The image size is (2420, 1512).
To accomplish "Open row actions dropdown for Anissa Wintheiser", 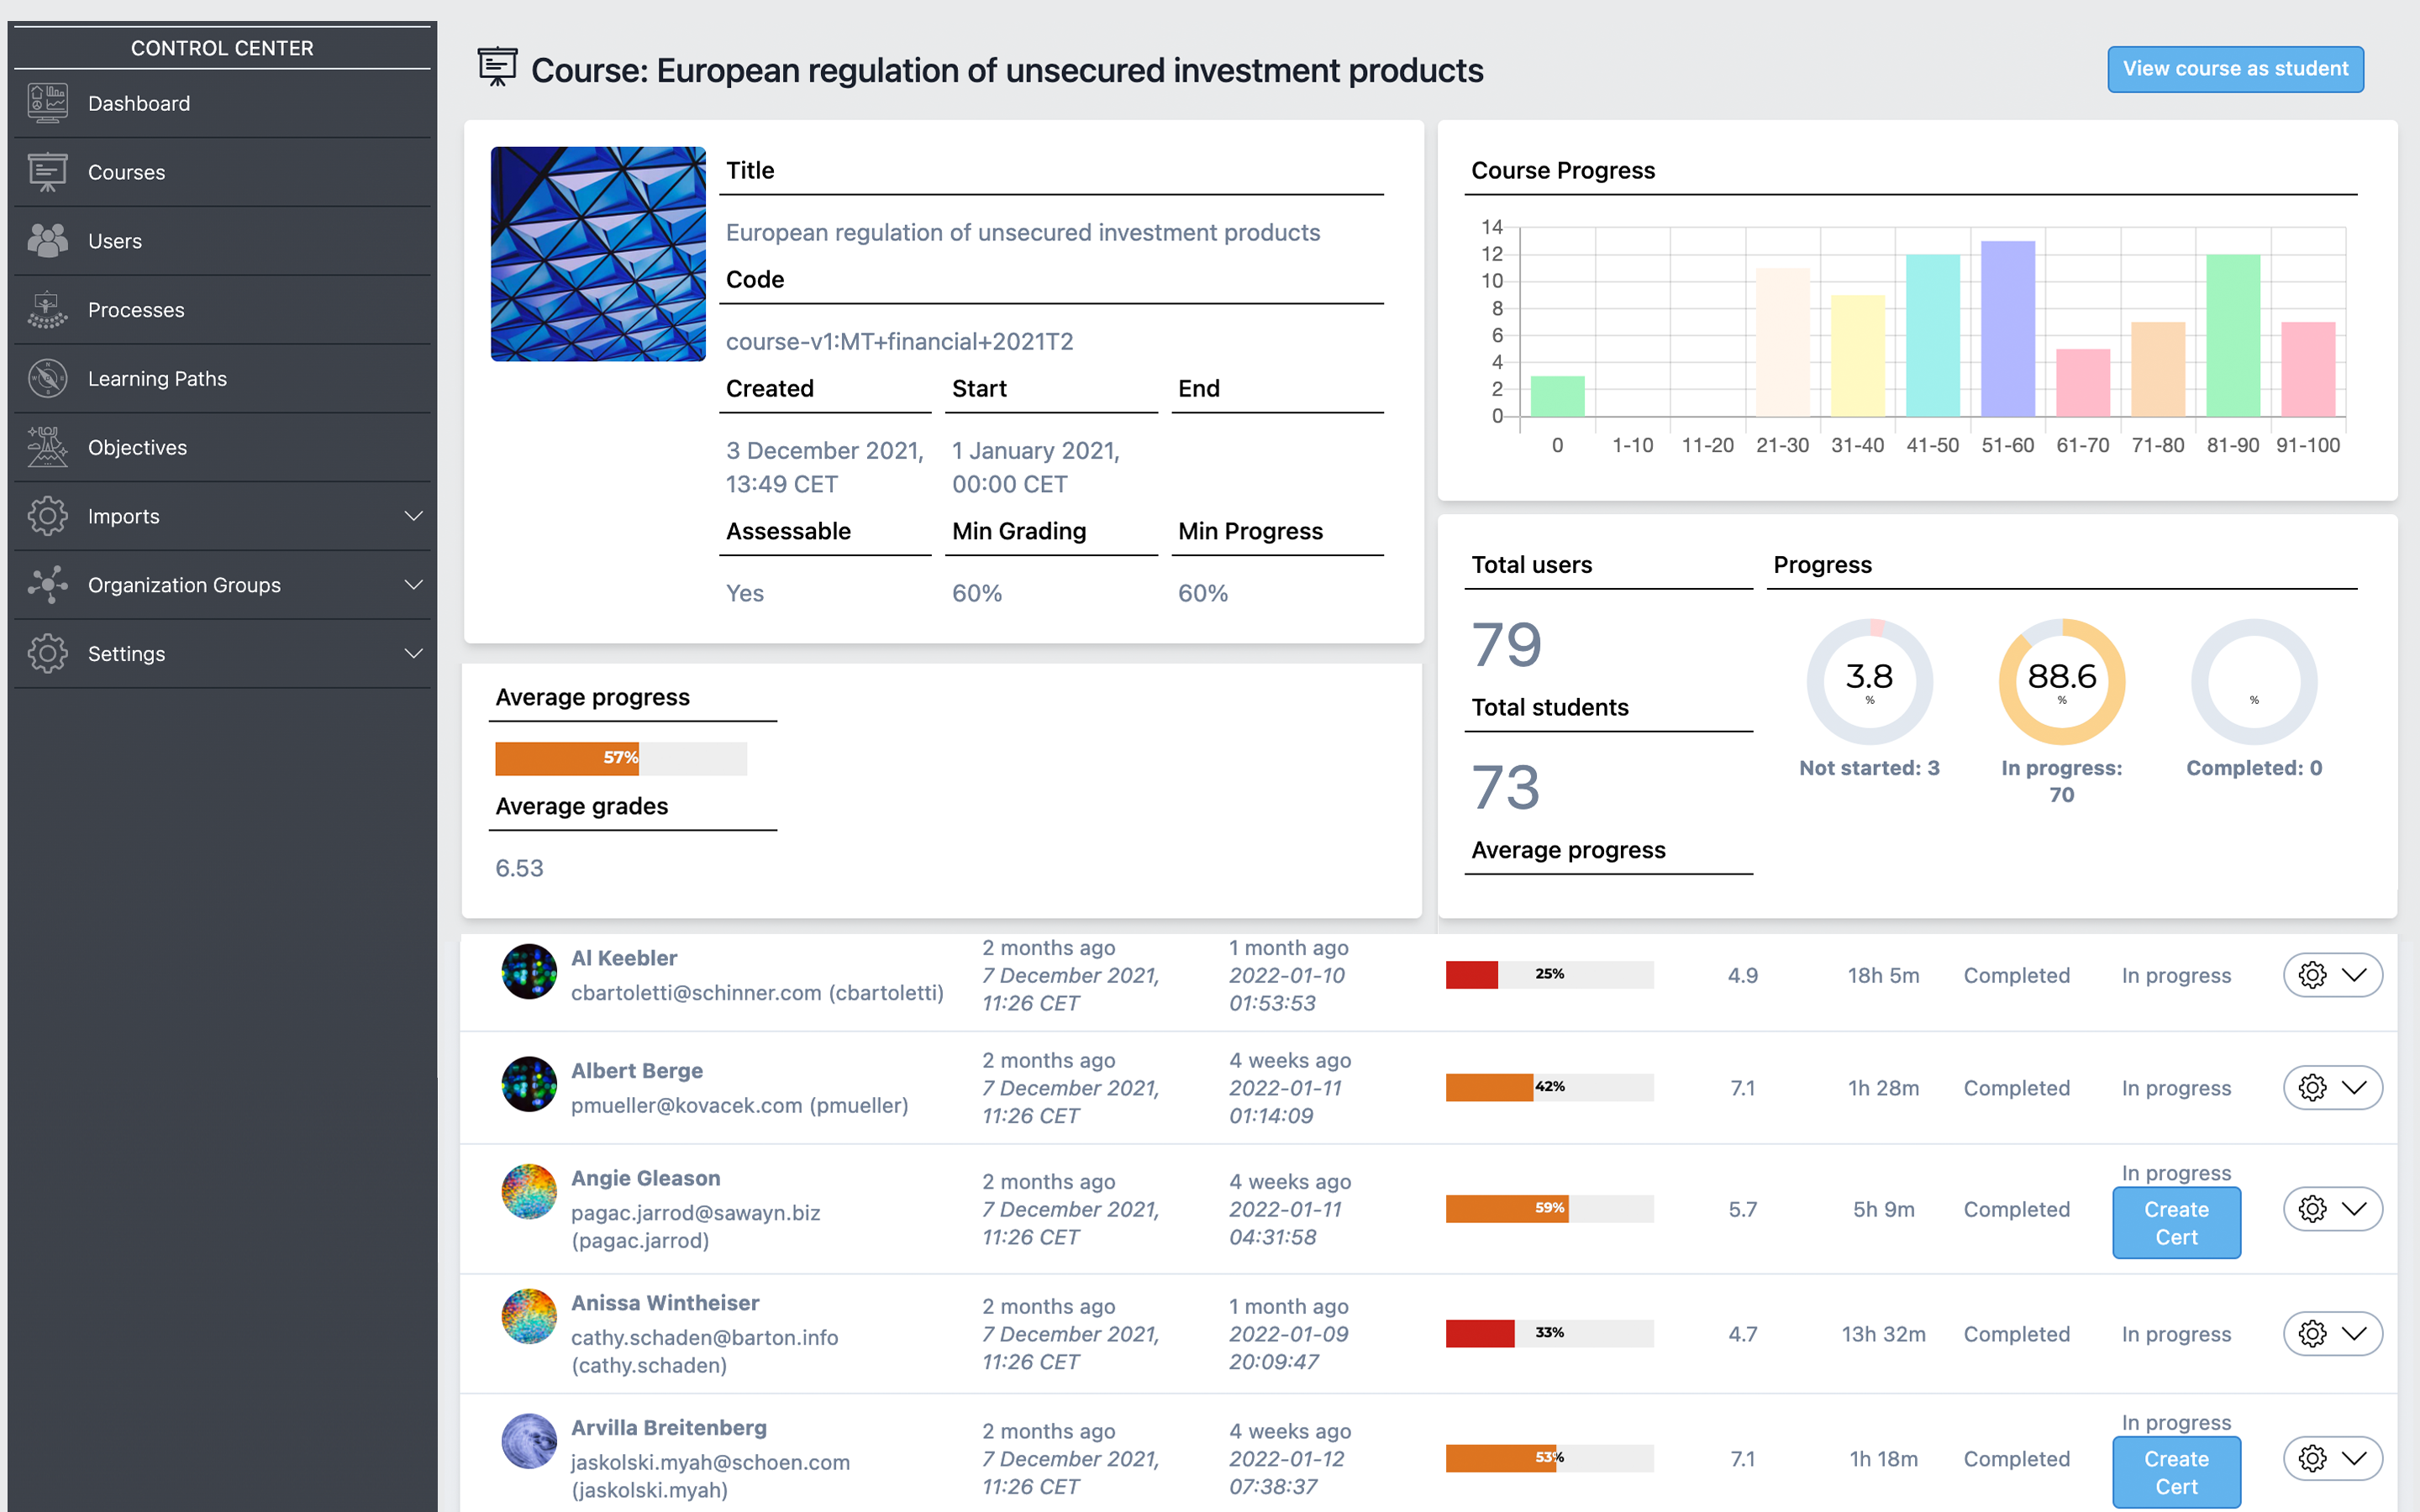I will pos(2356,1333).
